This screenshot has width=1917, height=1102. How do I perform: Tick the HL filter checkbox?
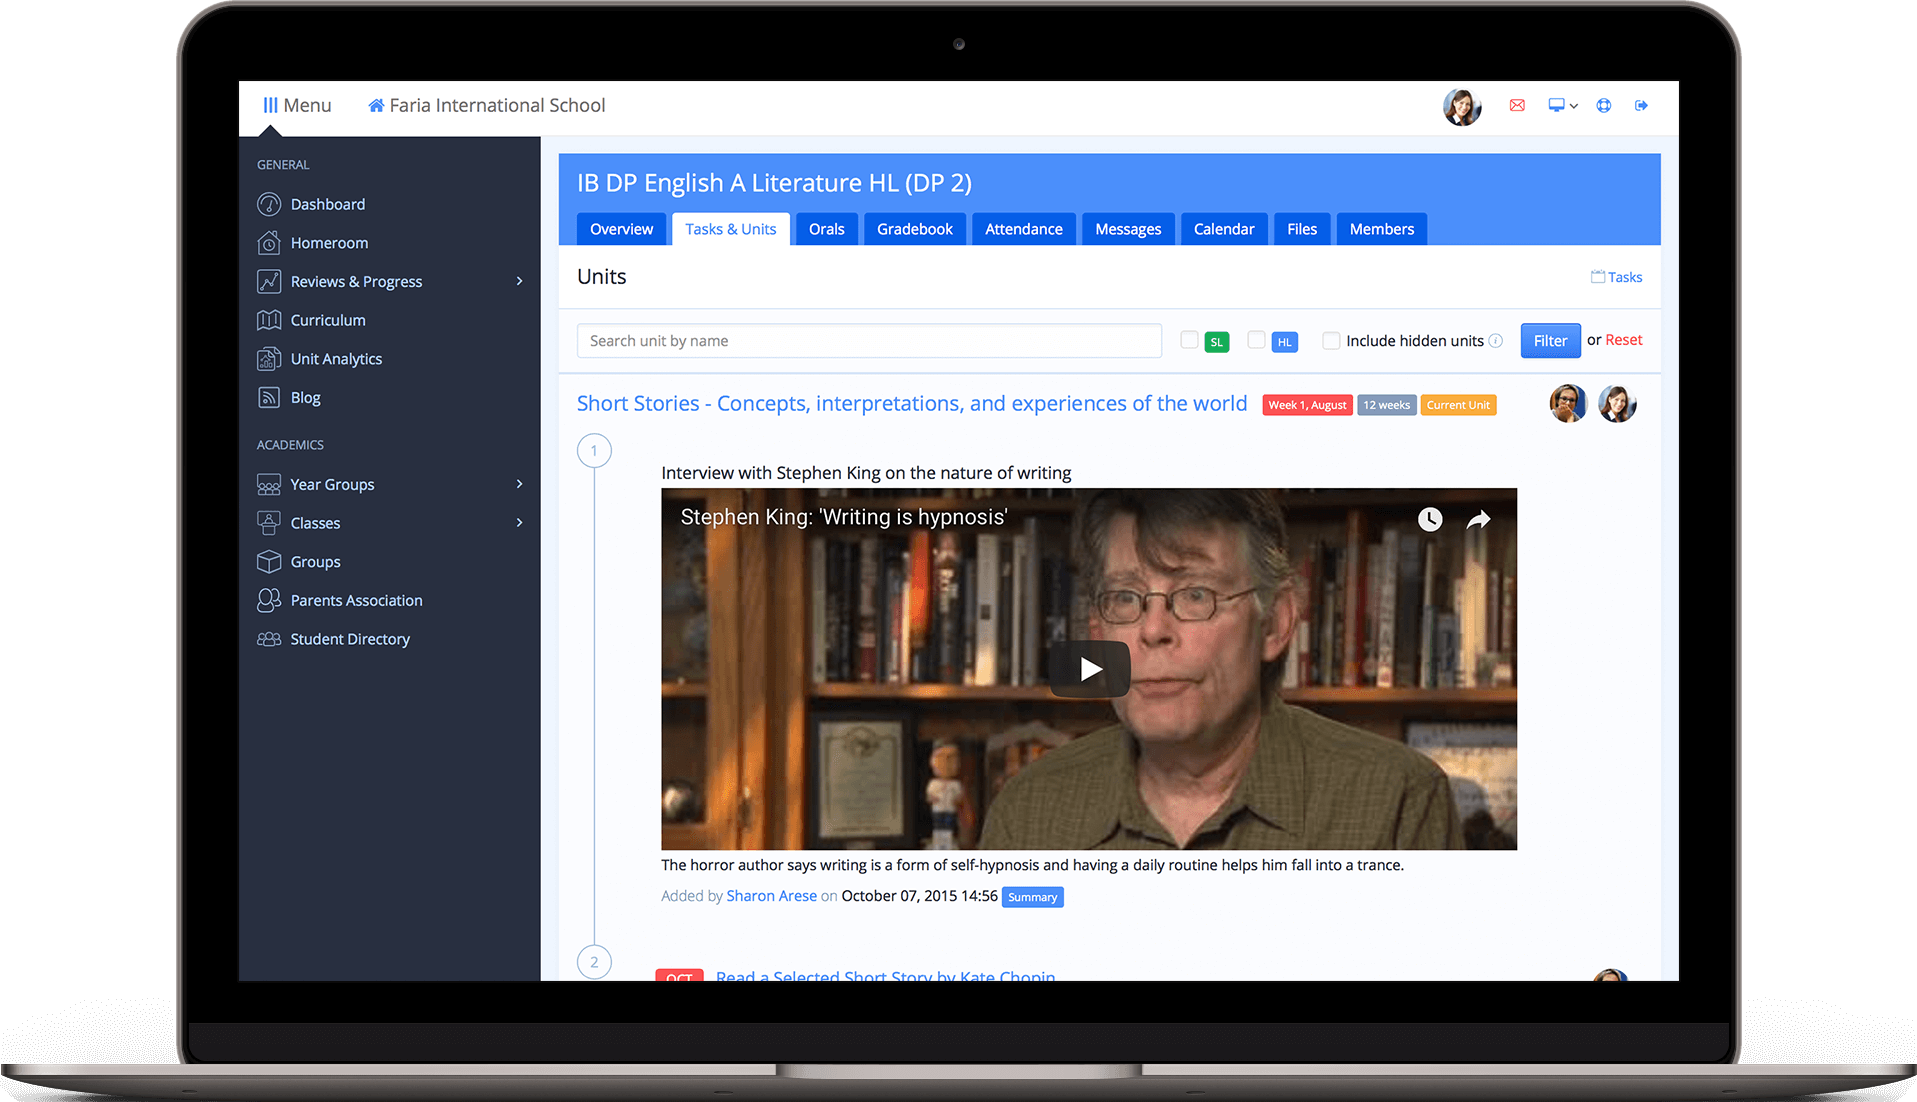[1256, 340]
